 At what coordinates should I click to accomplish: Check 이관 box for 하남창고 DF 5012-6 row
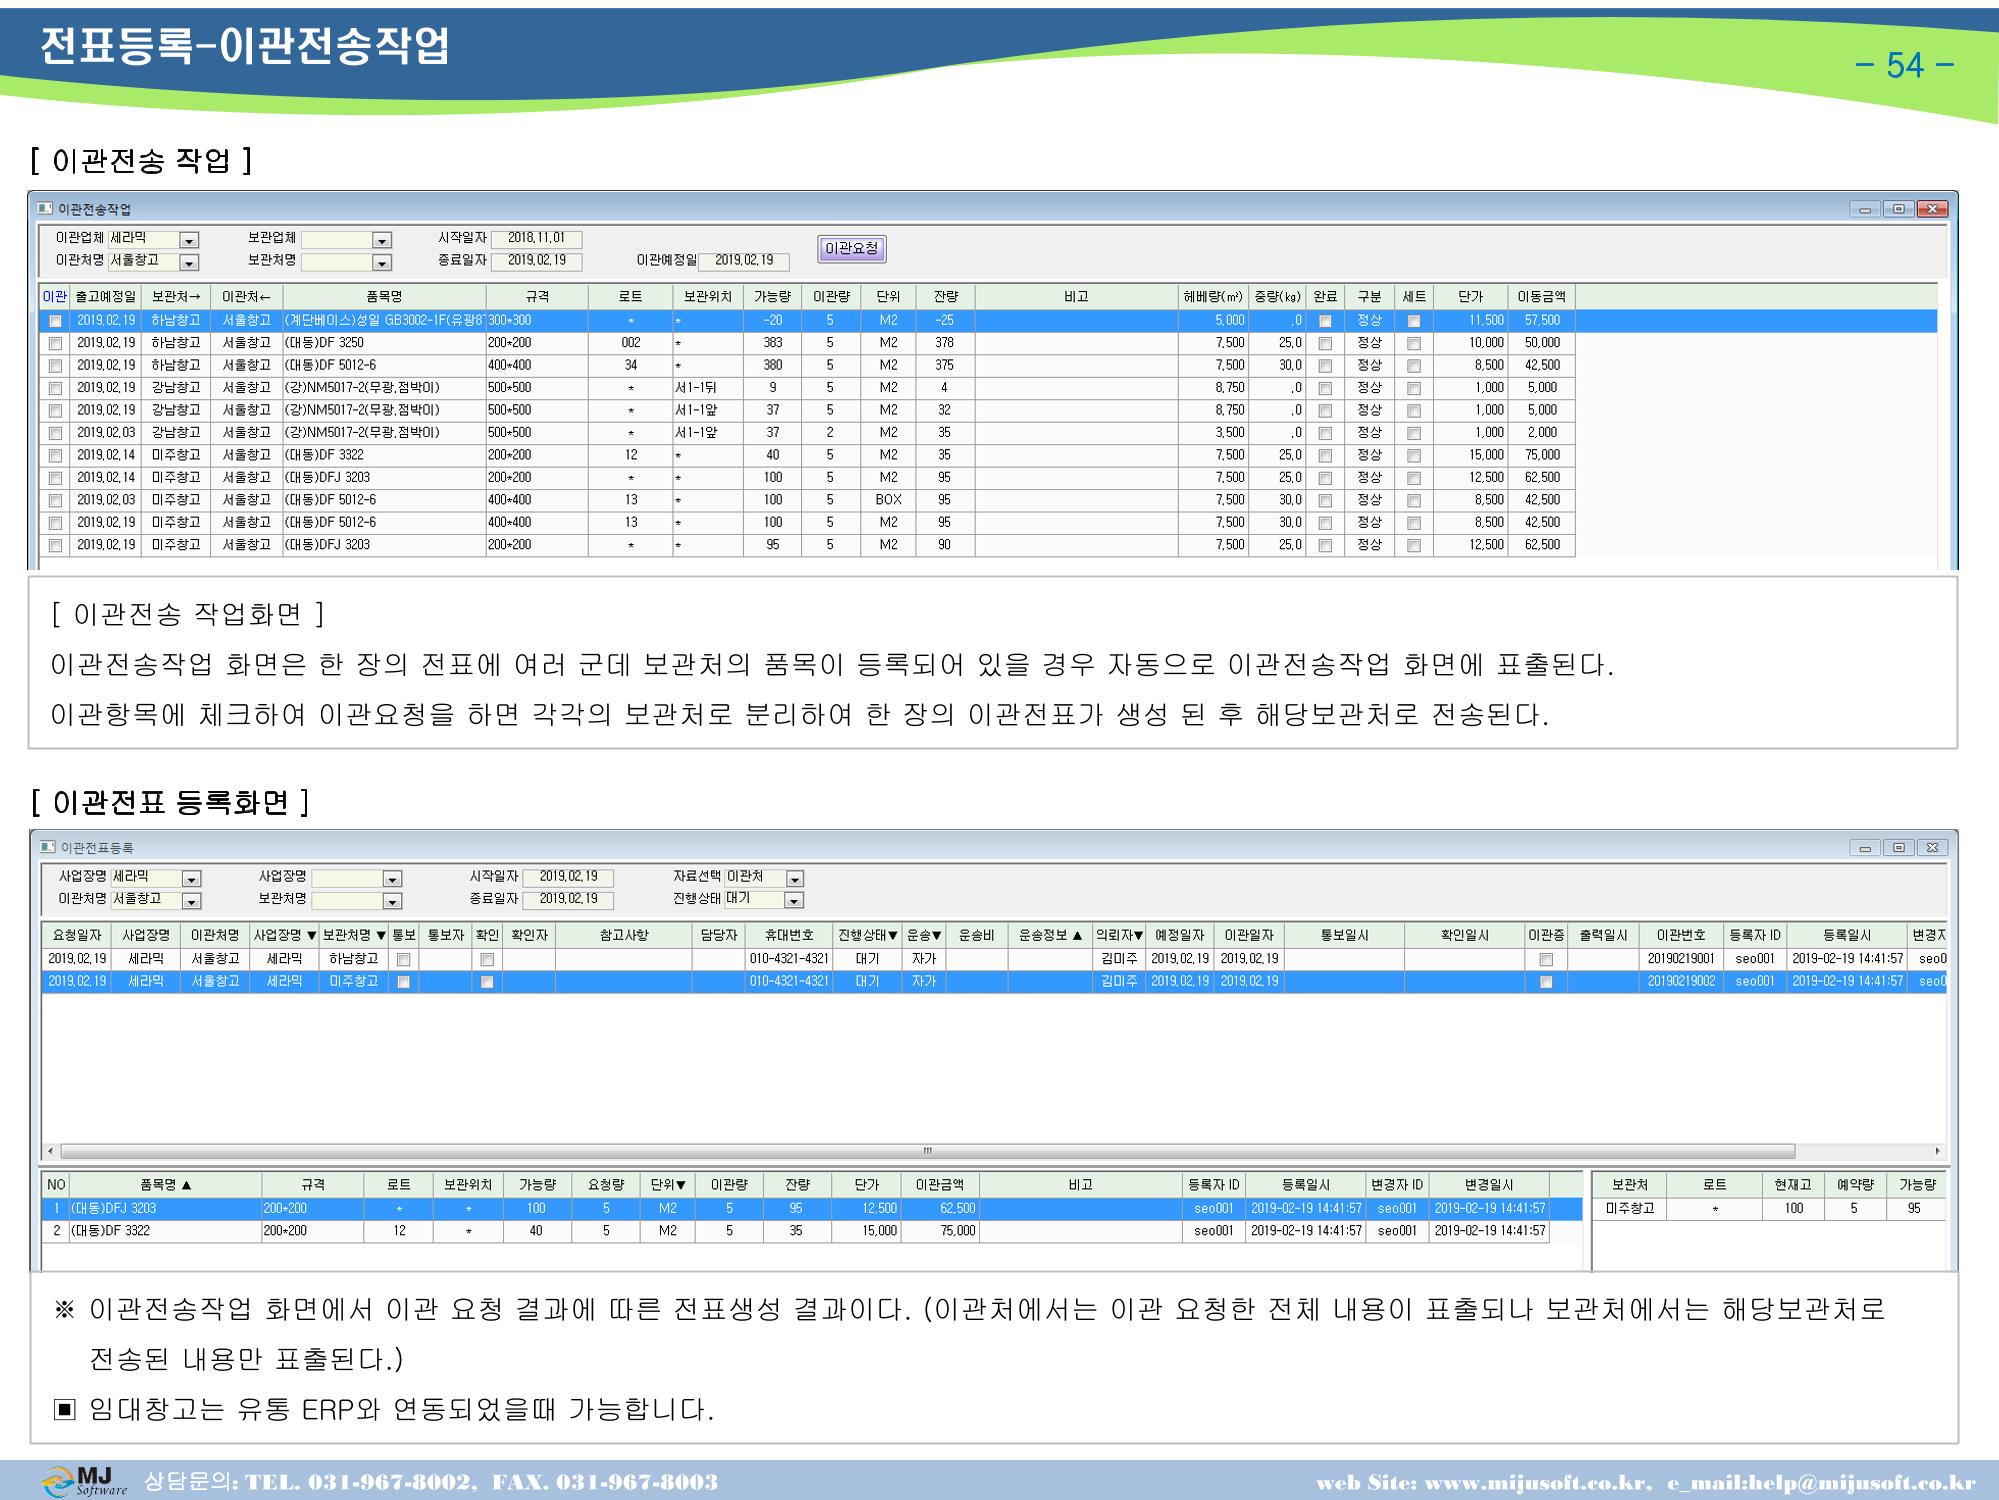coord(55,366)
